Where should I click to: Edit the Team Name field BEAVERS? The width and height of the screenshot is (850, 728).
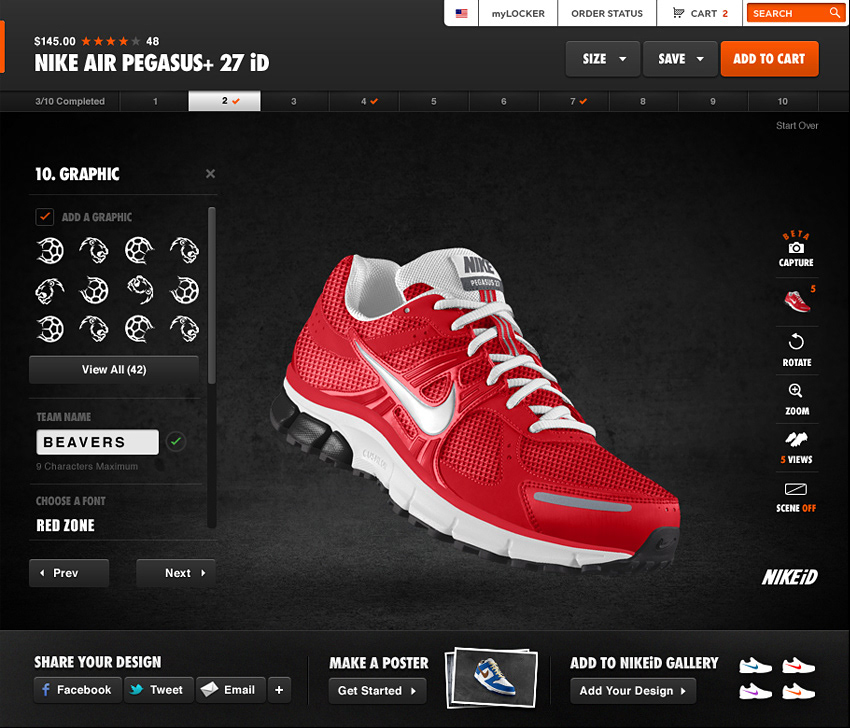pyautogui.click(x=98, y=442)
